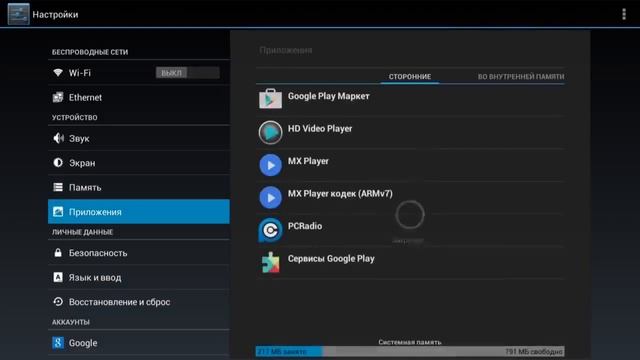Click the restore icon beside Восстановление и сброс

[x=58, y=302]
